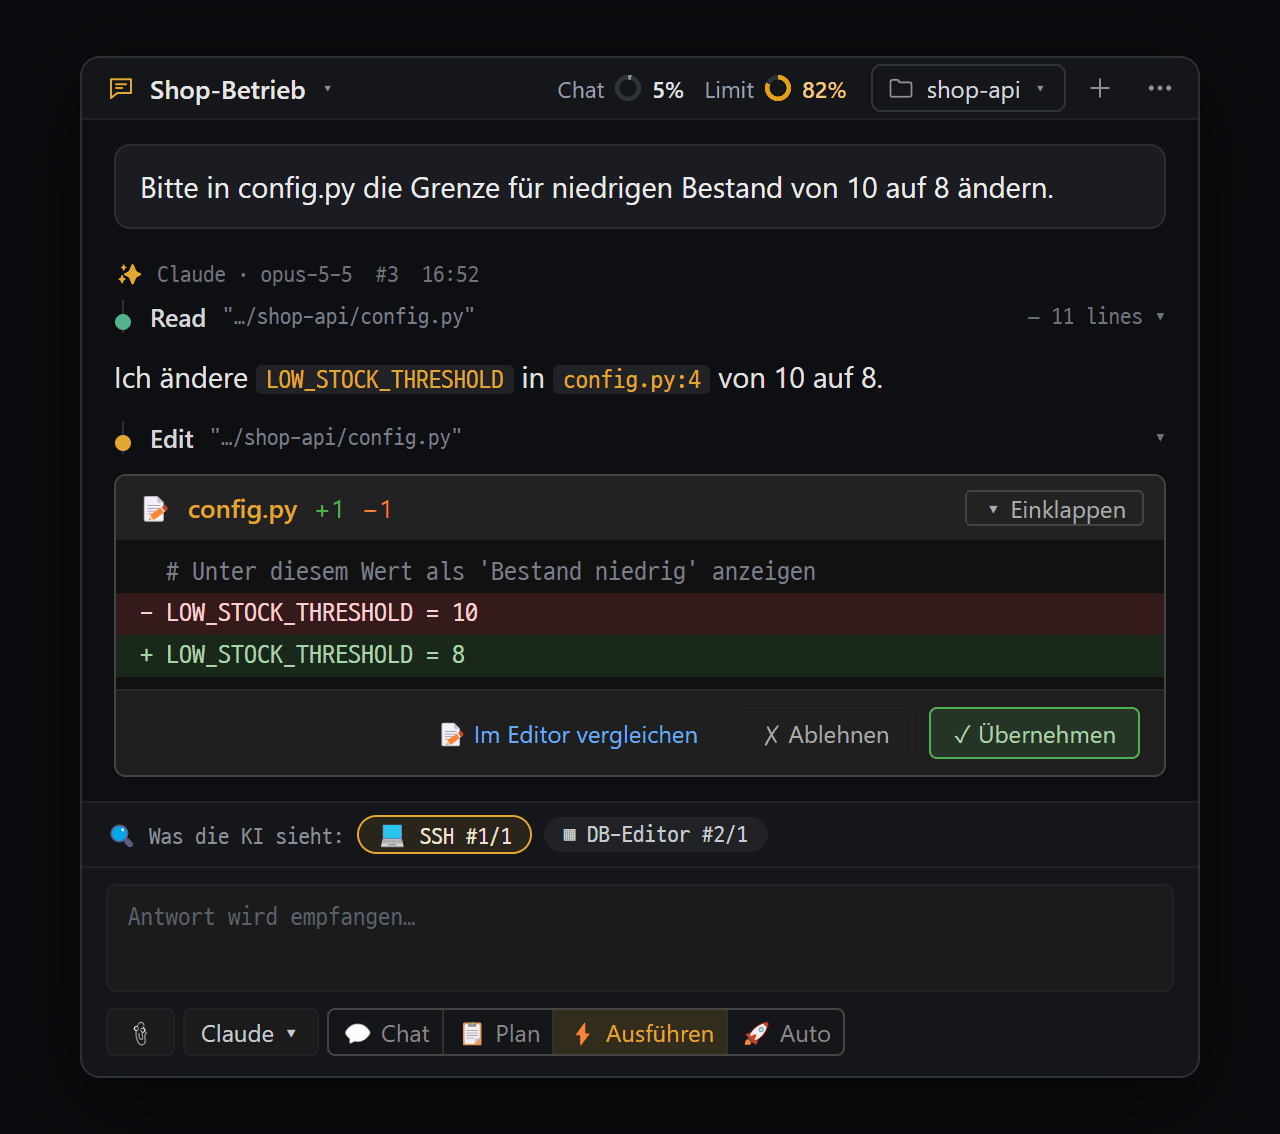This screenshot has width=1280, height=1134.
Task: Expand the Read config.py 11 lines step
Action: point(1160,316)
